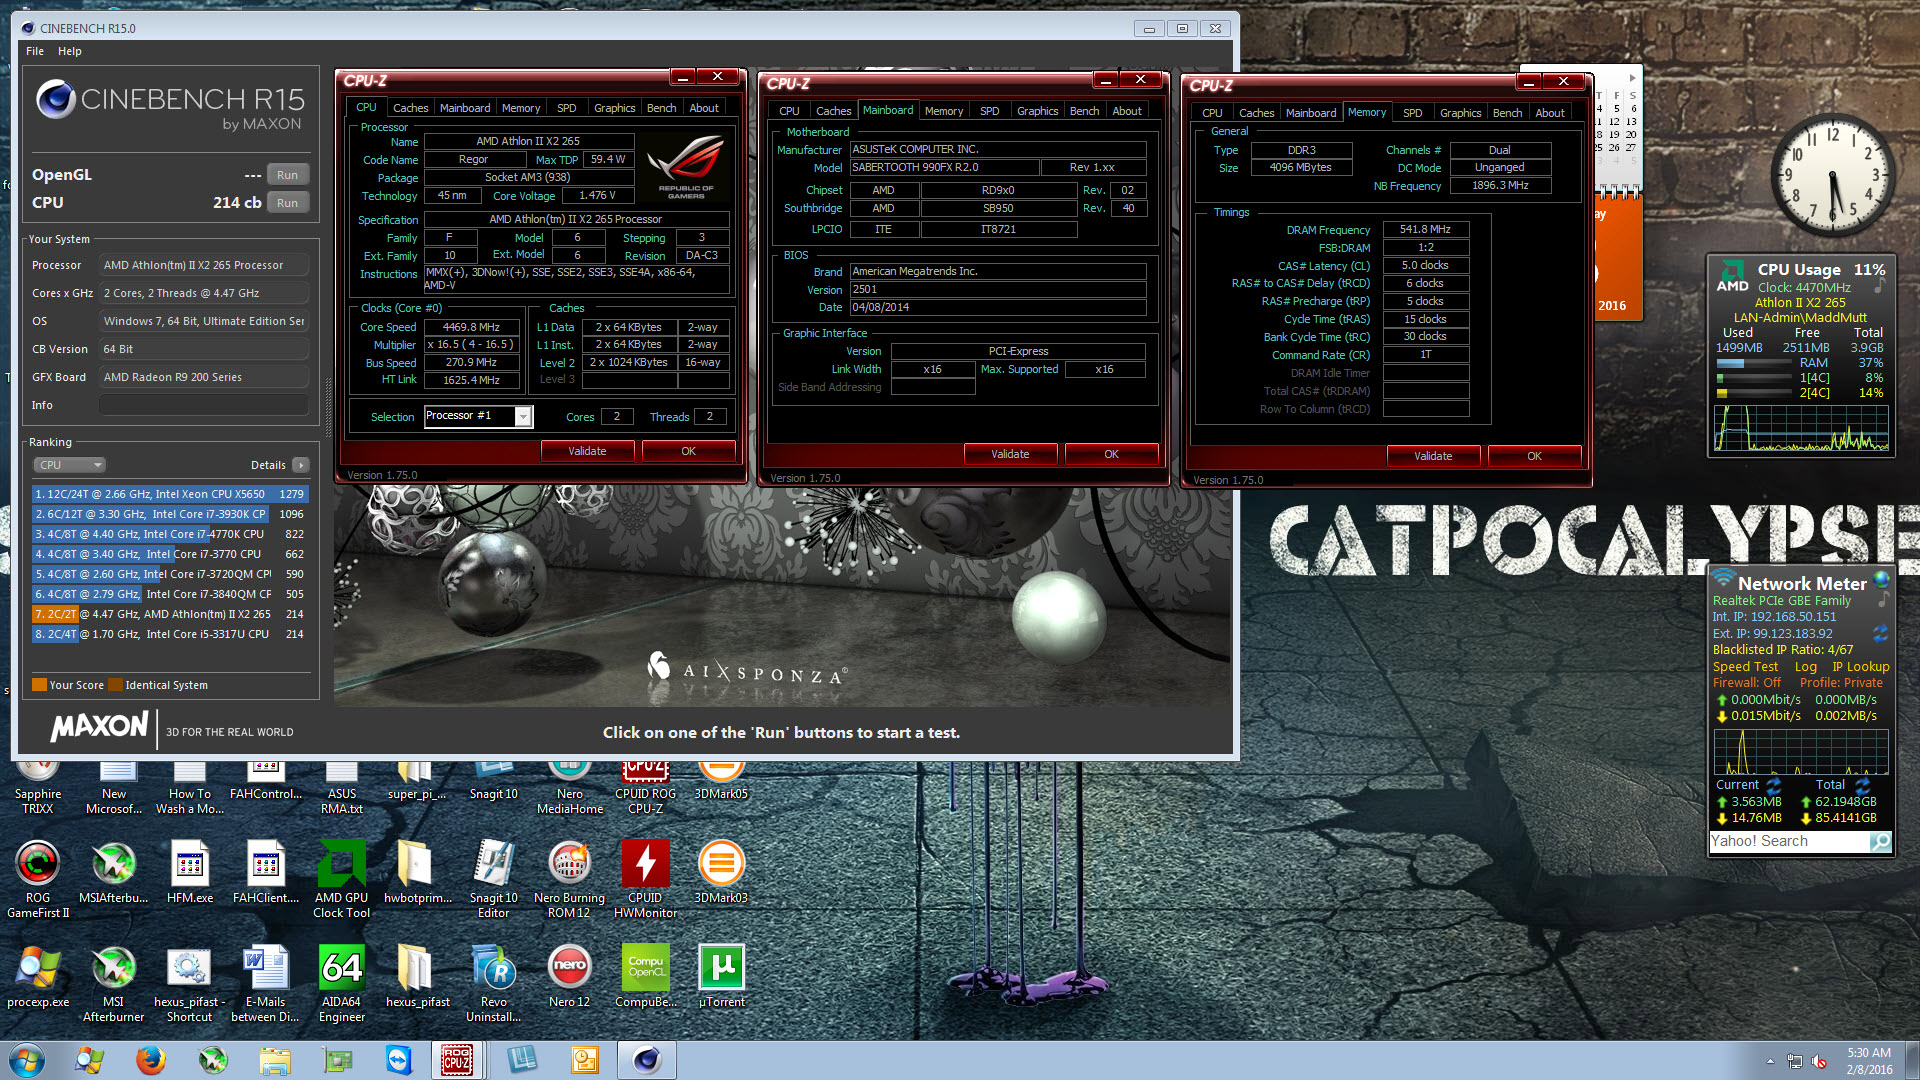Image resolution: width=1920 pixels, height=1080 pixels.
Task: Click Ext. IP refresh arrows in Network Meter
Action: point(1880,633)
